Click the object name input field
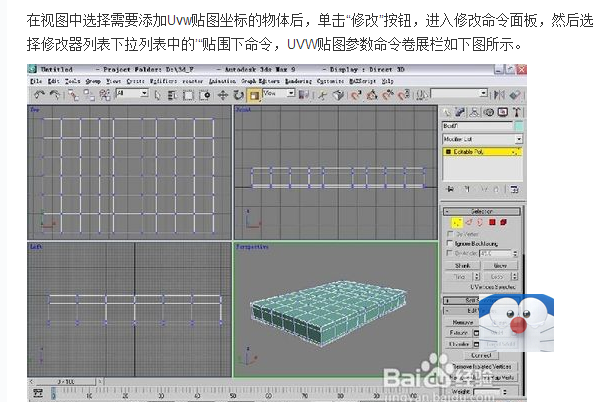This screenshot has width=604, height=402. click(x=477, y=126)
